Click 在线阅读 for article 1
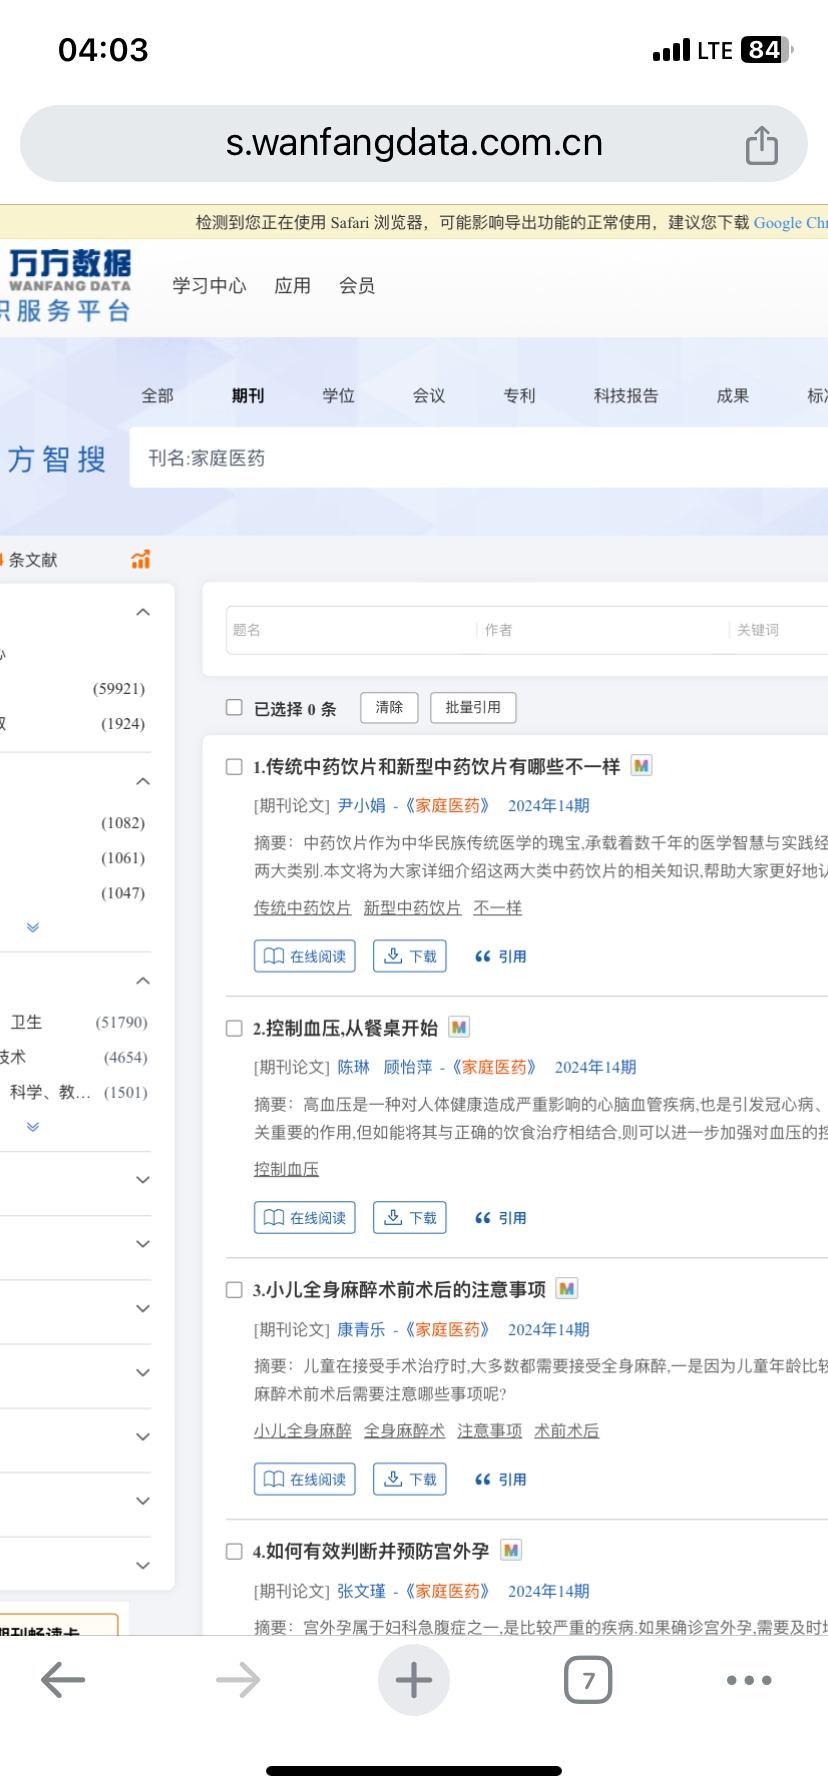Viewport: 828px width, 1792px height. point(305,956)
